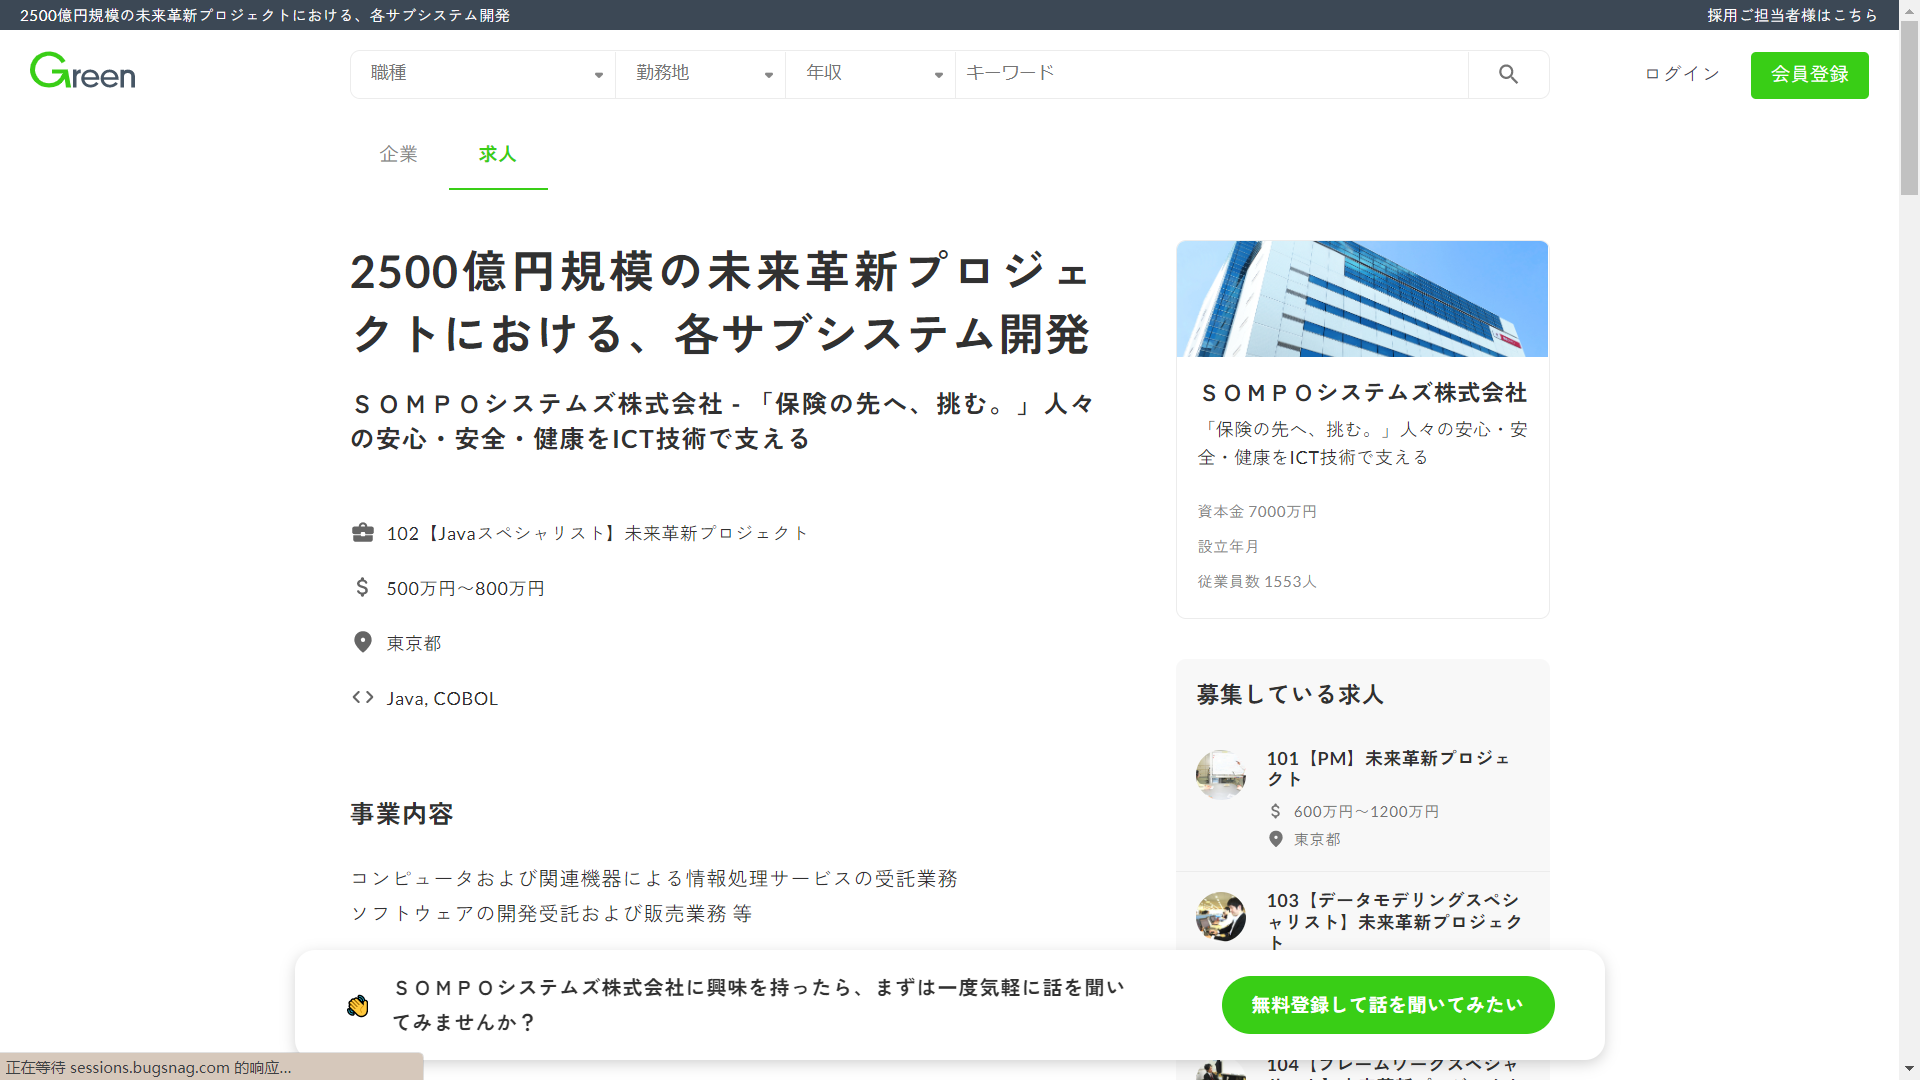Click the 設立年月 label
The width and height of the screenshot is (1920, 1080).
(1228, 546)
